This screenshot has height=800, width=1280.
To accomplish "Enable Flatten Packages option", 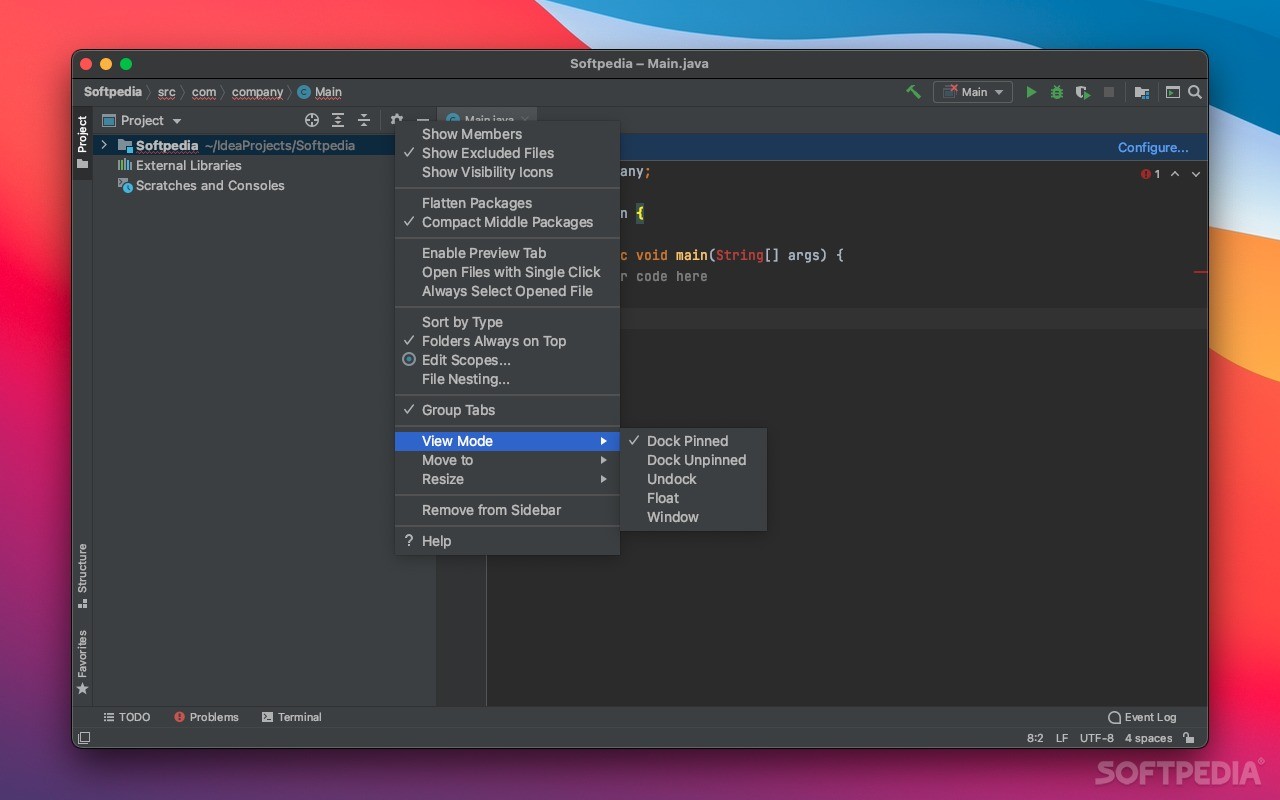I will click(x=508, y=203).
